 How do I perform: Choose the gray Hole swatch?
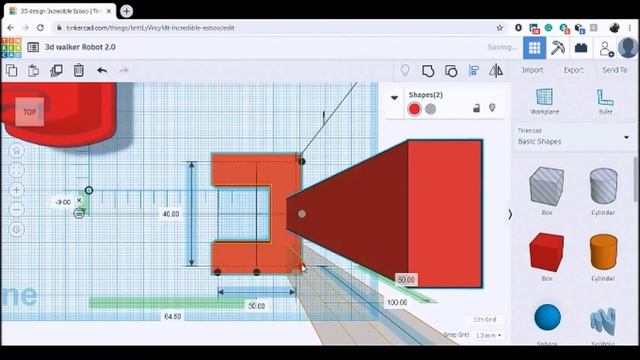(430, 109)
